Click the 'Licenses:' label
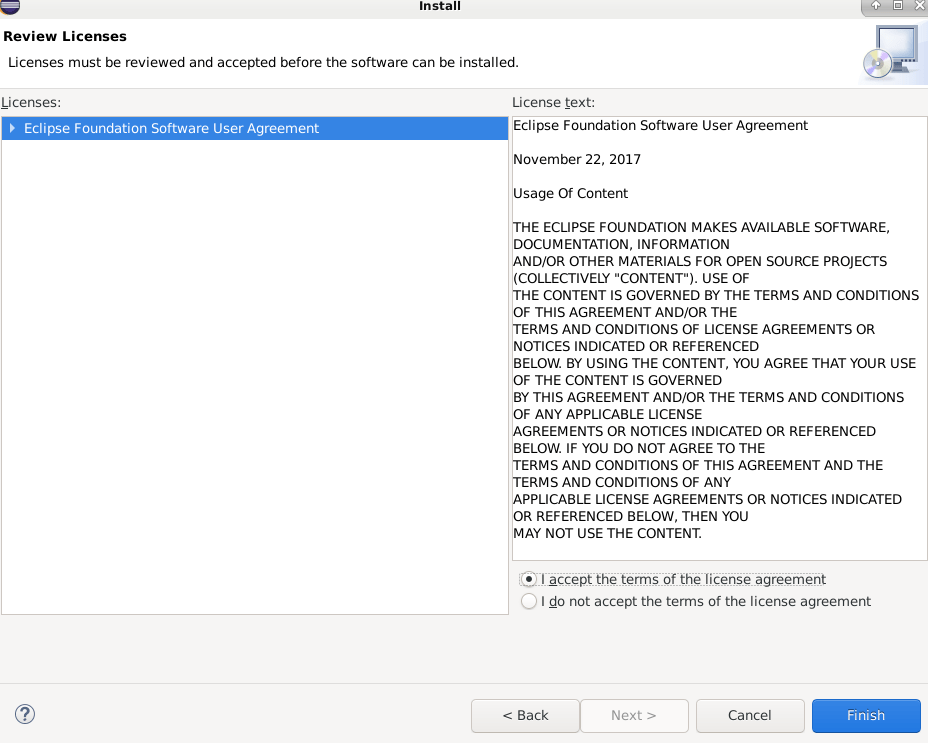Viewport: 928px width, 743px height. click(31, 102)
